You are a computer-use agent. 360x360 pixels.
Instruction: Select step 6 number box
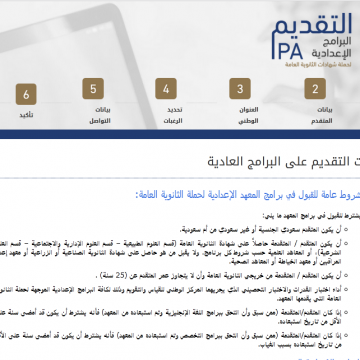click(26, 94)
